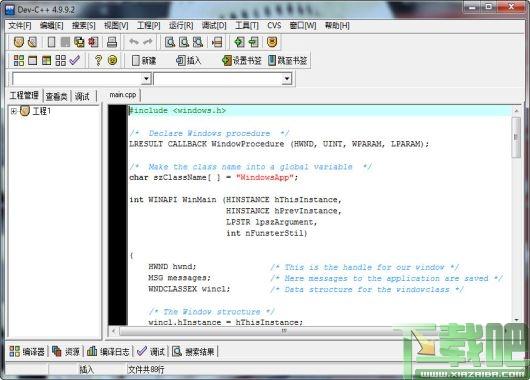Open the bottom 调试 tab with checkmark
This screenshot has height=380, width=530.
pos(151,352)
